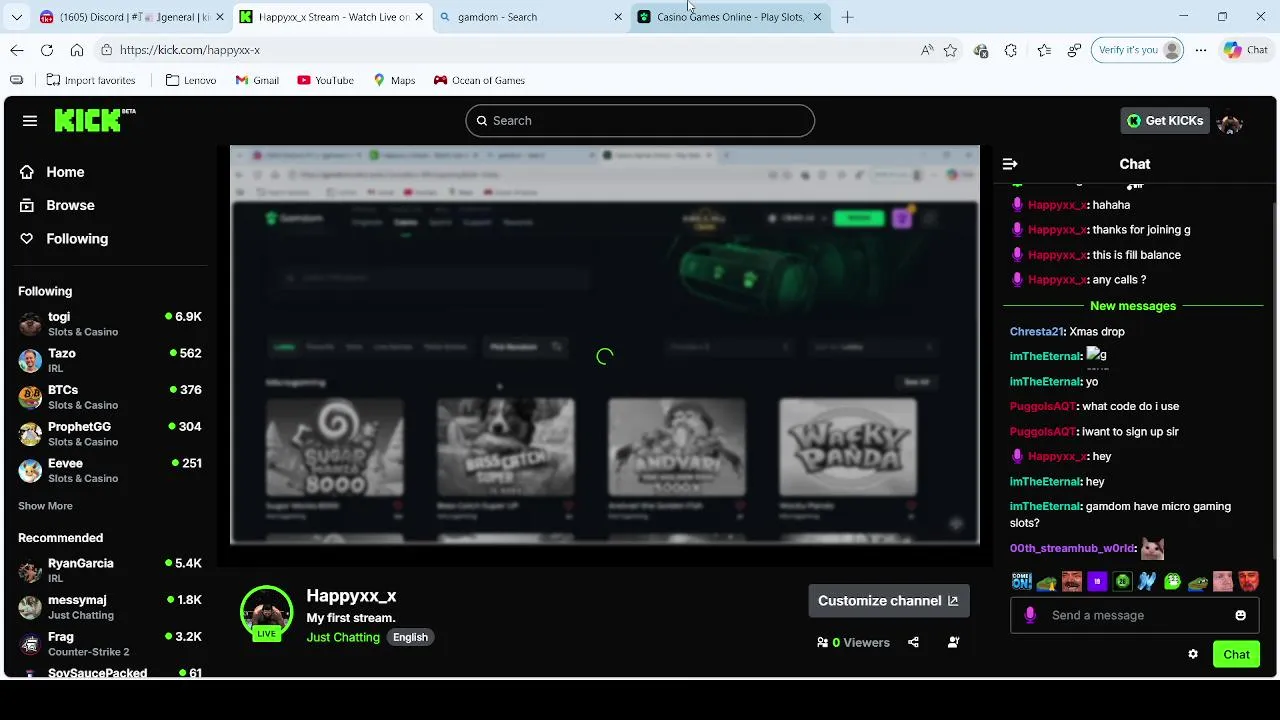1280x720 pixels.
Task: Click the browser home icon
Action: point(77,50)
